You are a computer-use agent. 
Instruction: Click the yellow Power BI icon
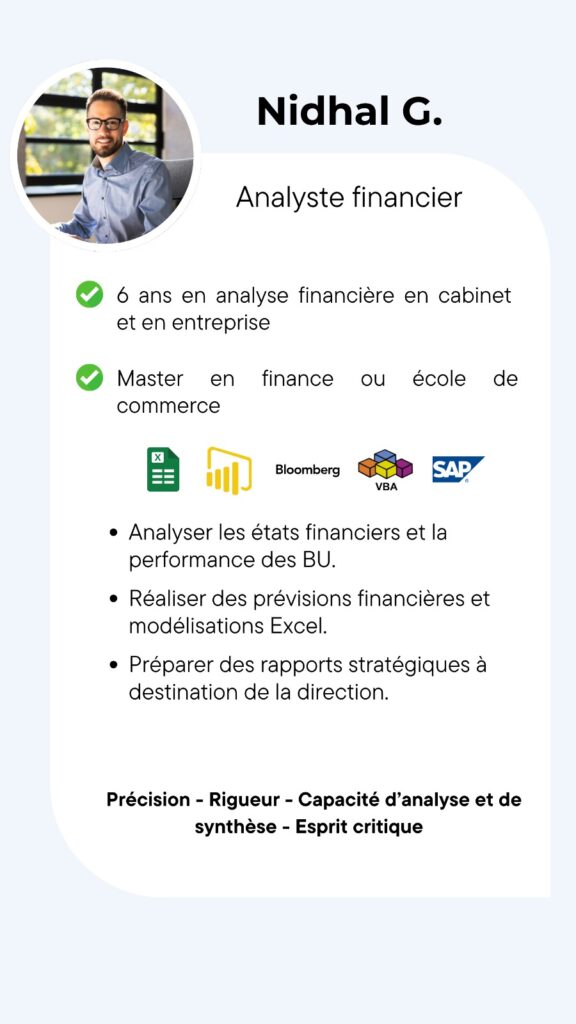pos(229,470)
